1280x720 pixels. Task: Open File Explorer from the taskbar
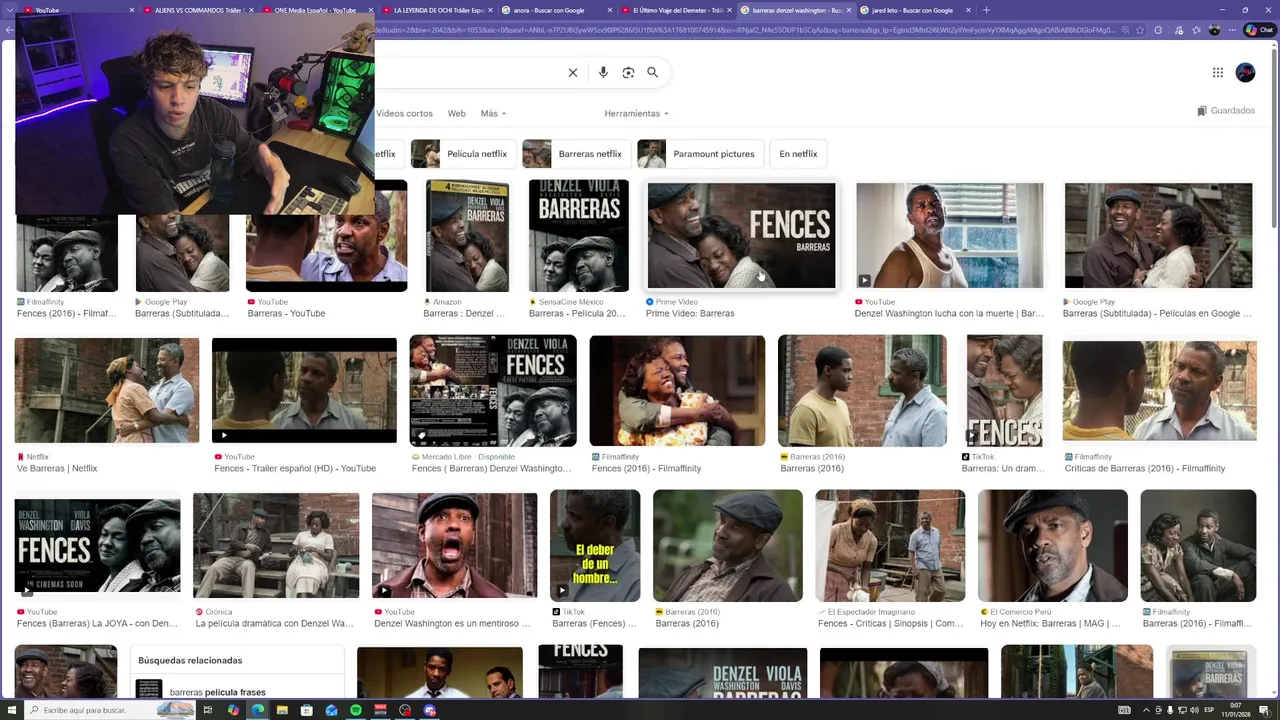(282, 710)
